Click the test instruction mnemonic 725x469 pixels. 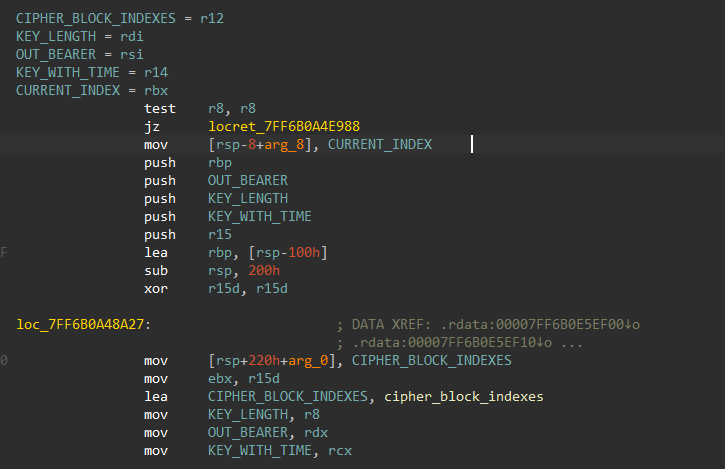(x=161, y=108)
